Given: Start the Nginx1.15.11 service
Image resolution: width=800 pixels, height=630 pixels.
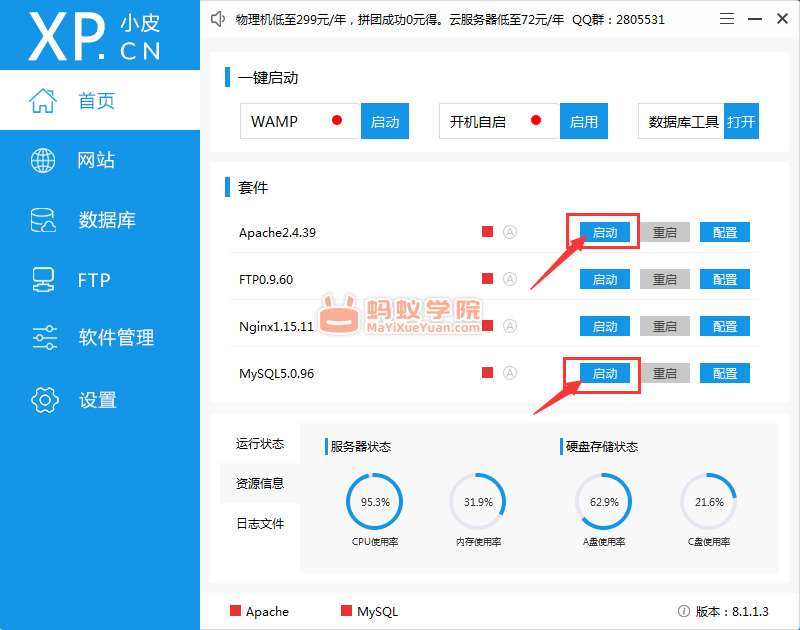Looking at the screenshot, I should (x=605, y=326).
